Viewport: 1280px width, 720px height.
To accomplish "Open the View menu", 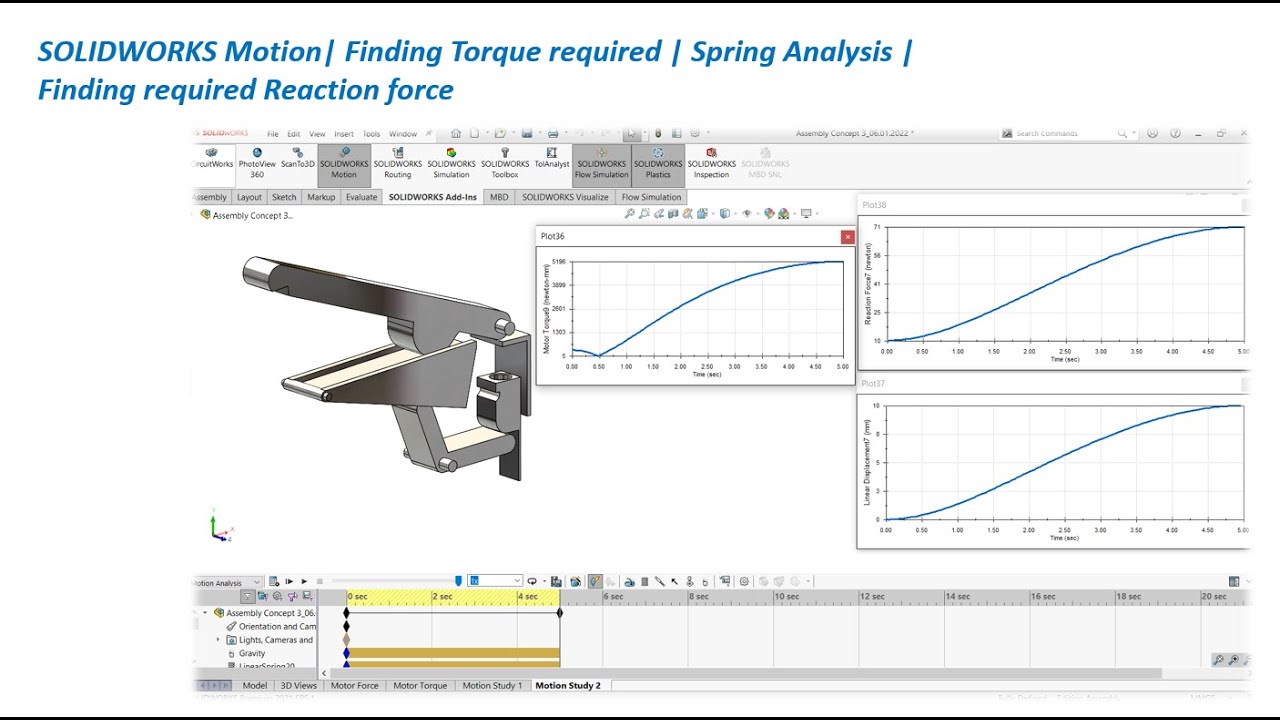I will 317,134.
